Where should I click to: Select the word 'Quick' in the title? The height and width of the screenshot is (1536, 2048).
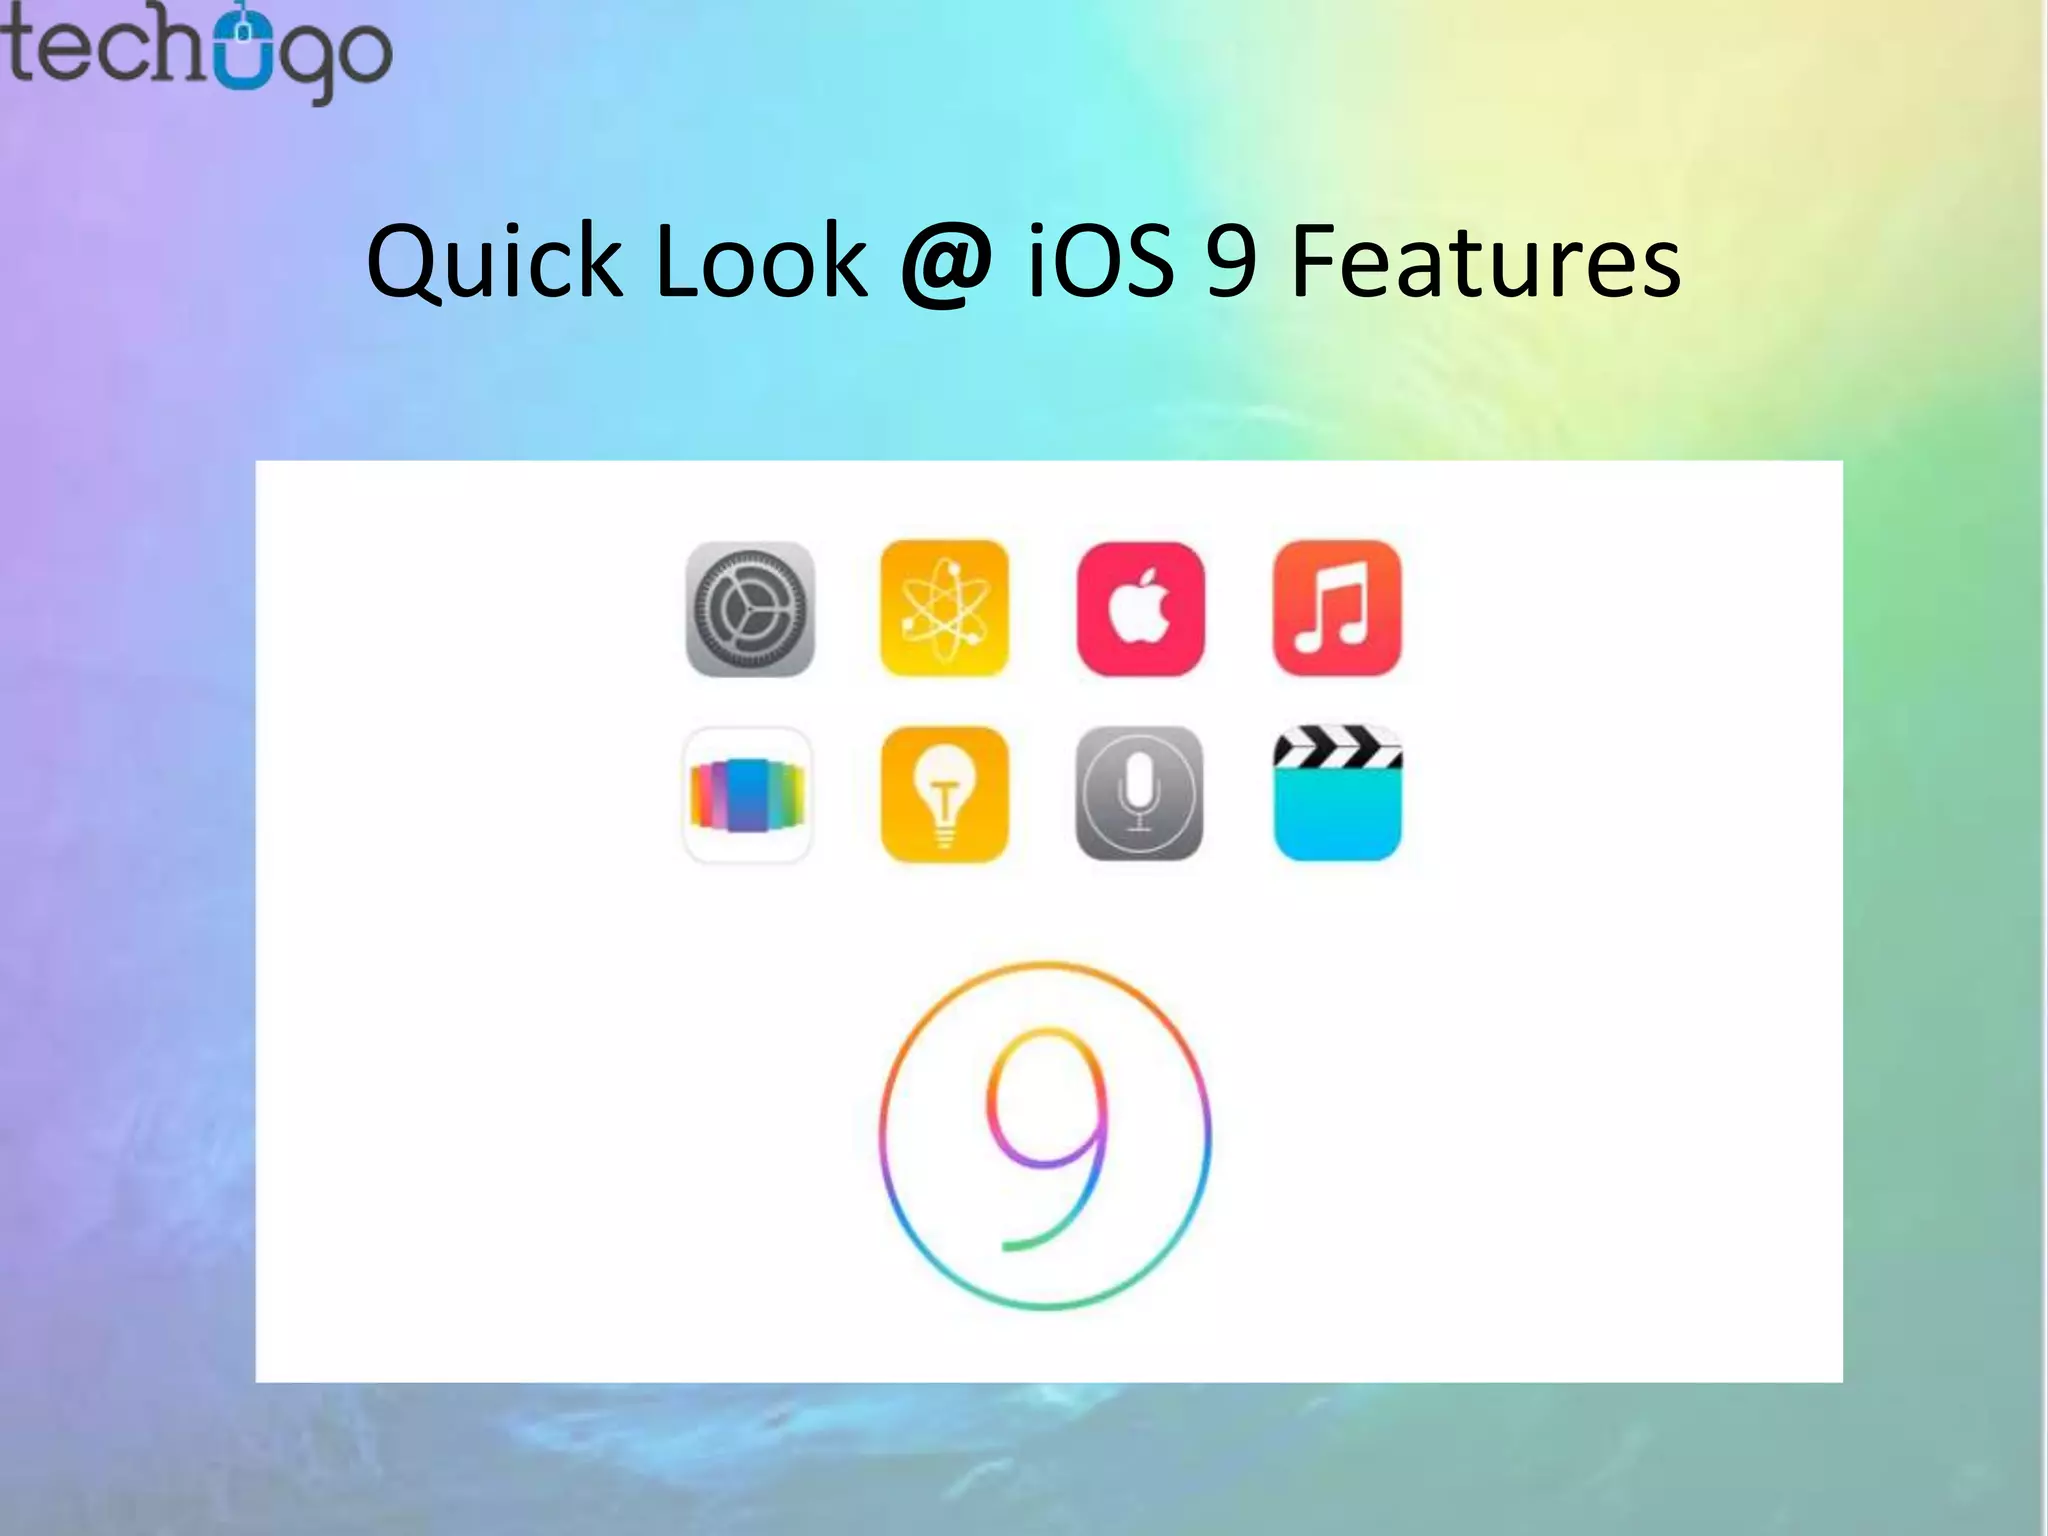pyautogui.click(x=494, y=262)
